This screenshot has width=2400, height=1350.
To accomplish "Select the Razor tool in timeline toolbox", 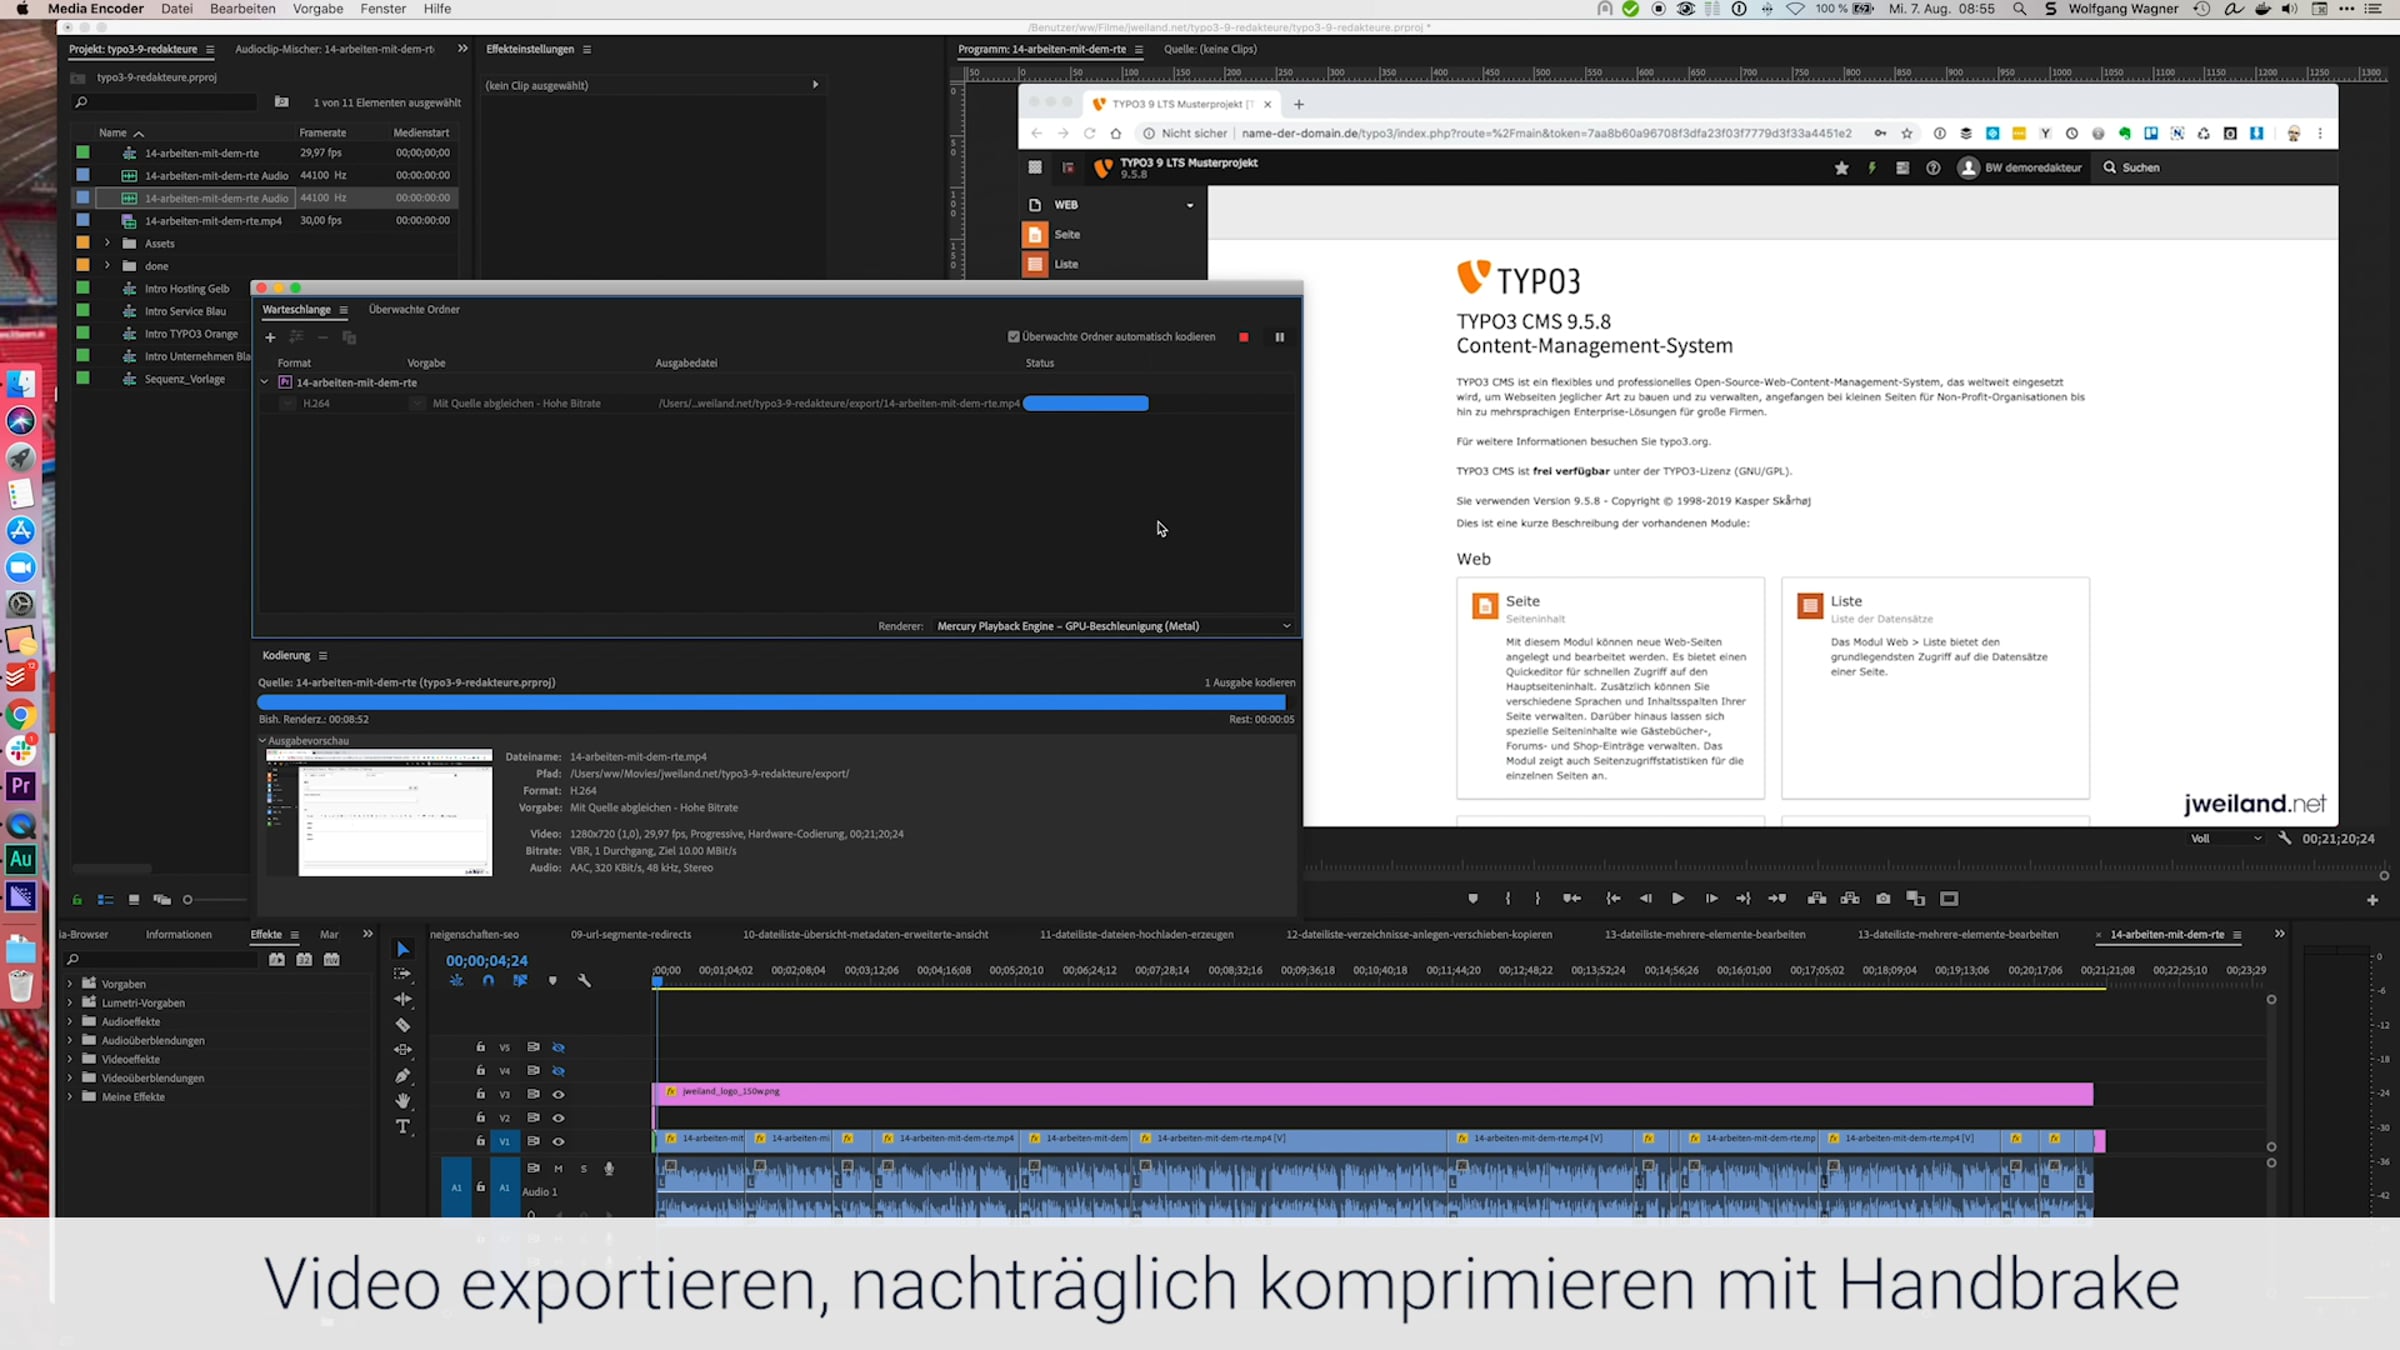I will (x=403, y=1025).
